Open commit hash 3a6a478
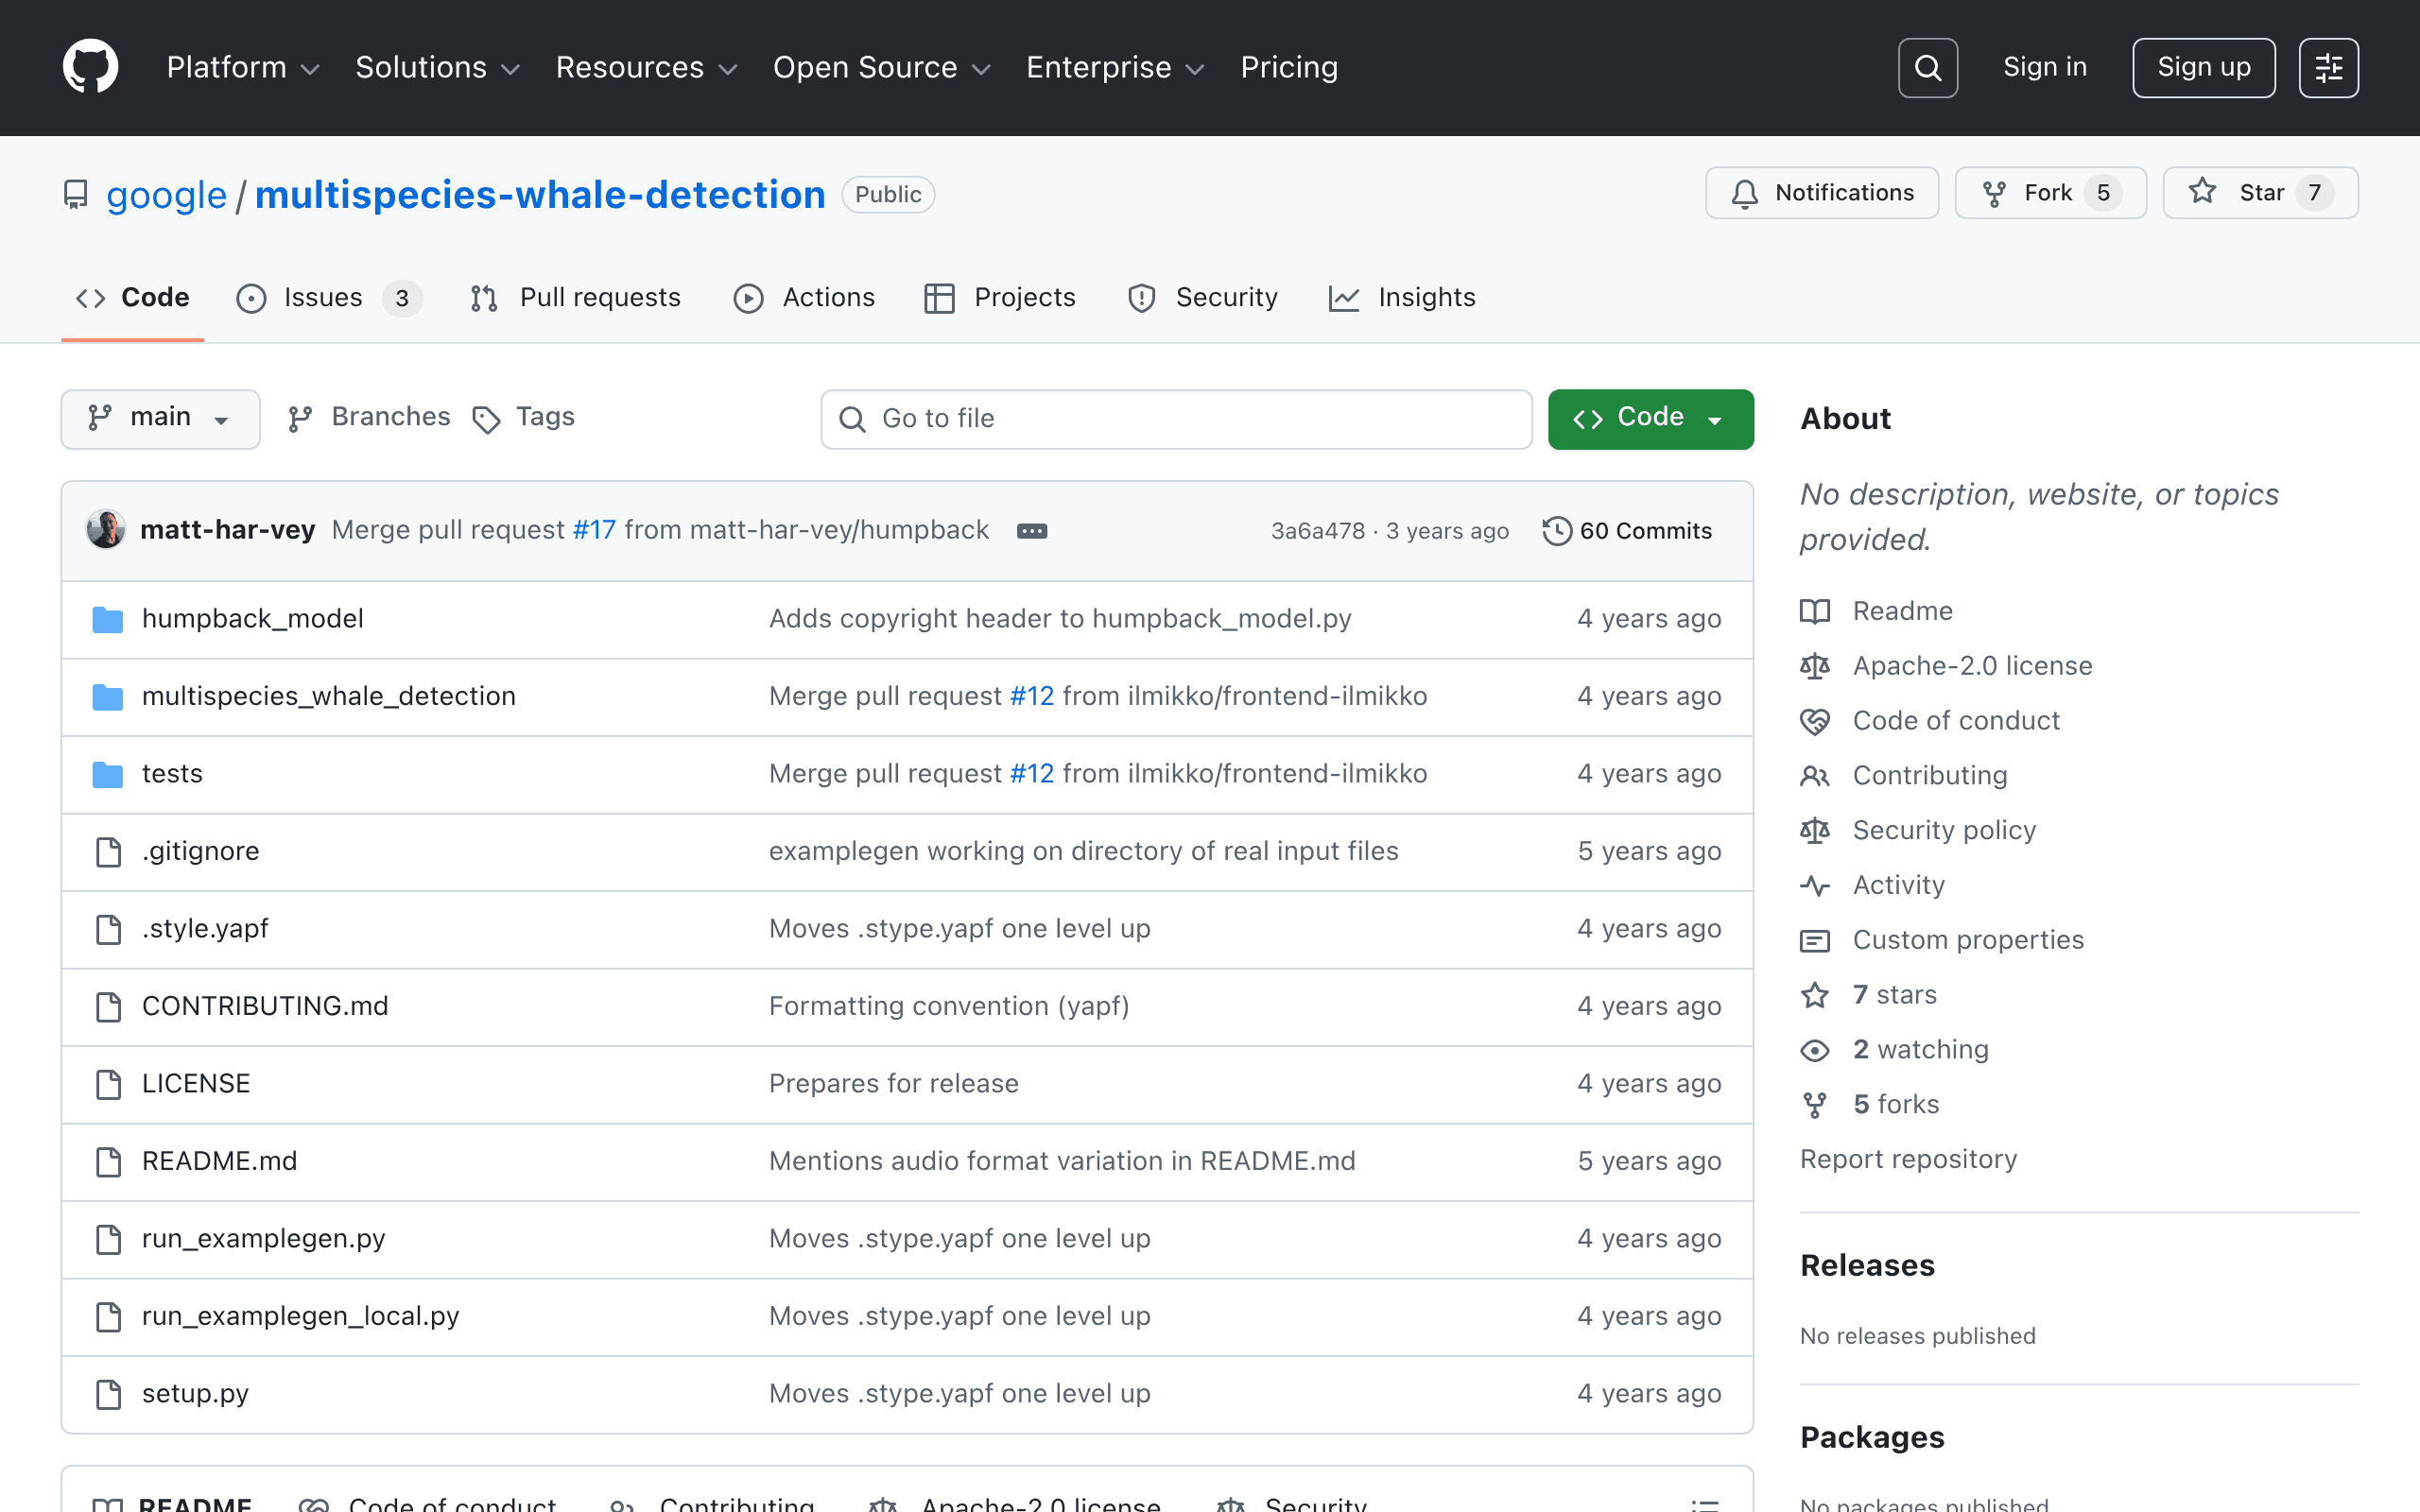Image resolution: width=2420 pixels, height=1512 pixels. pyautogui.click(x=1317, y=531)
